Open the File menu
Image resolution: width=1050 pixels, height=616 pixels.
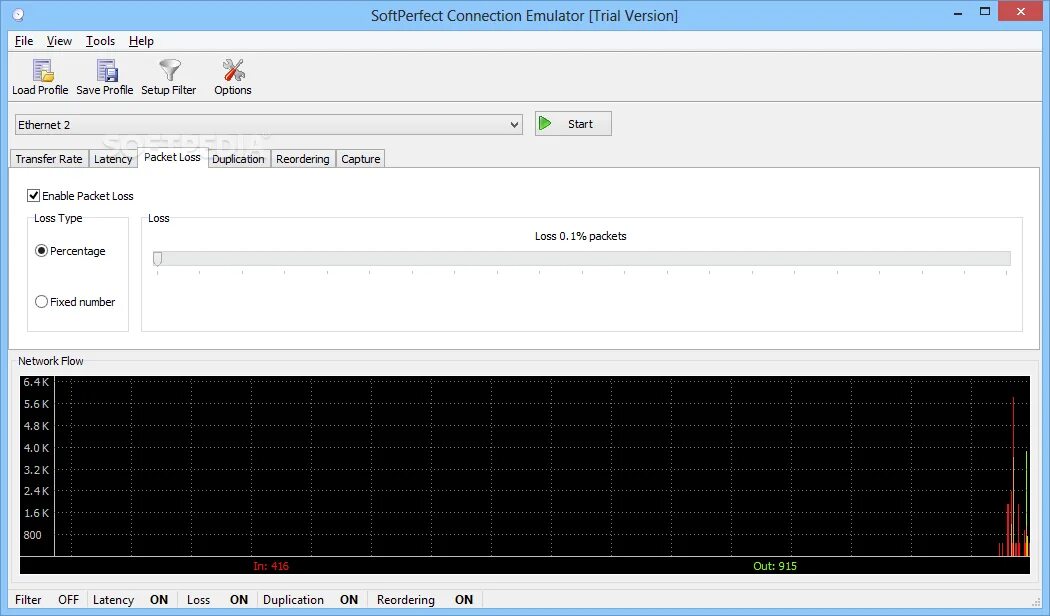[x=24, y=41]
